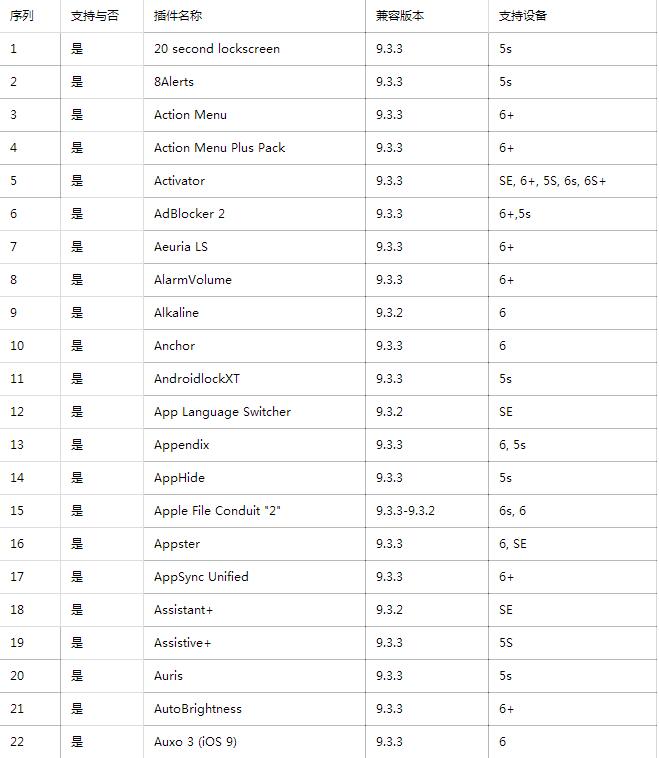This screenshot has width=659, height=758.
Task: Click the App Language Switcher cell
Action: point(222,412)
